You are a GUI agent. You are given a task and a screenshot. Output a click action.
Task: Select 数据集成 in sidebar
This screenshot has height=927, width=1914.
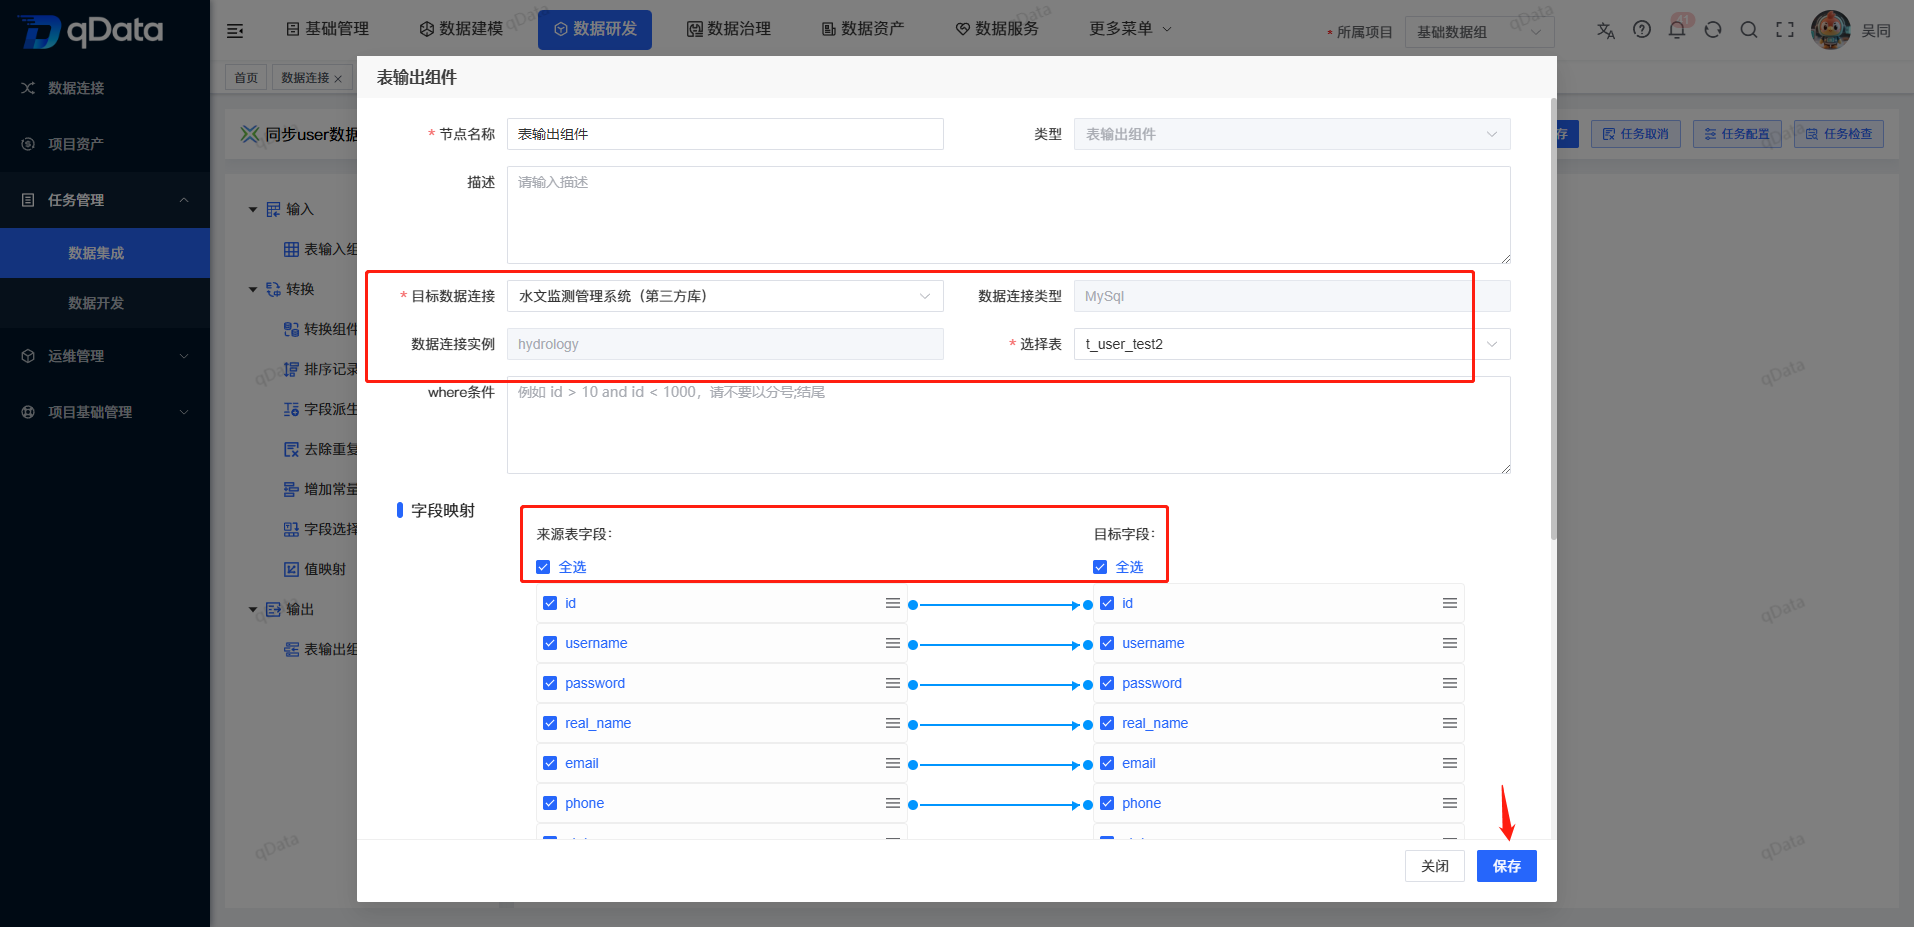pos(105,253)
